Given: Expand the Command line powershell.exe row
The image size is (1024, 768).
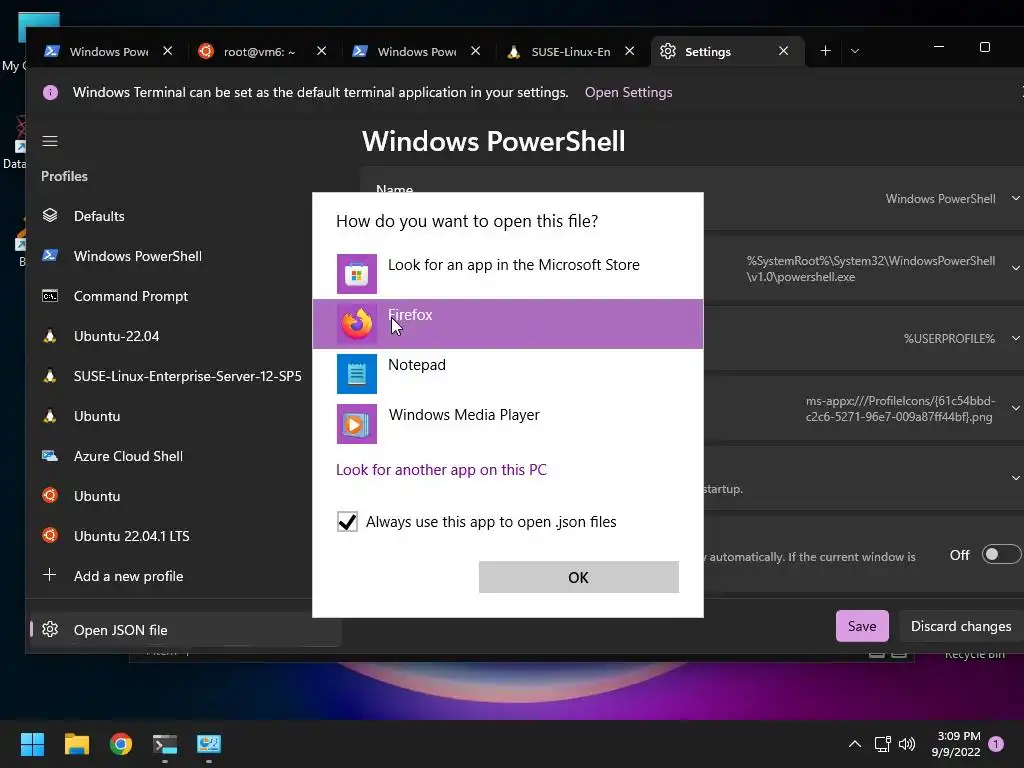Looking at the screenshot, I should pyautogui.click(x=1016, y=268).
